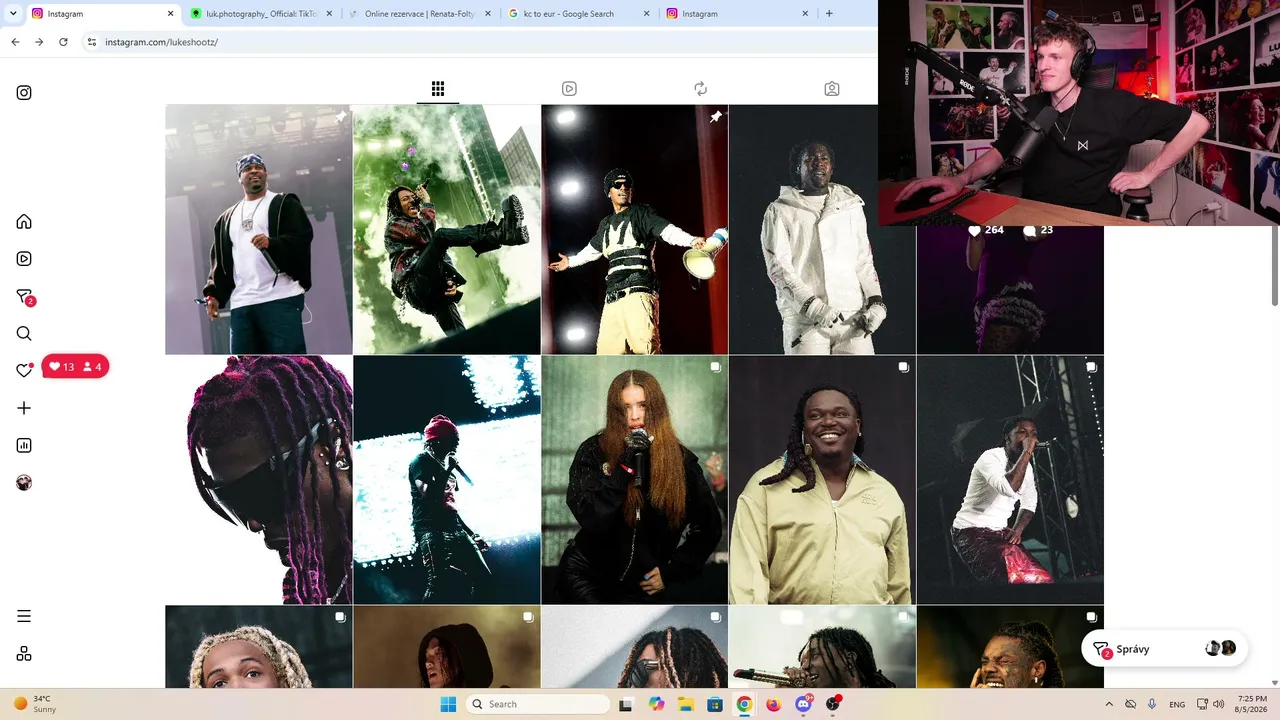Screen dimensions: 1280x720
Task: Click the taskbar Search box
Action: [539, 704]
